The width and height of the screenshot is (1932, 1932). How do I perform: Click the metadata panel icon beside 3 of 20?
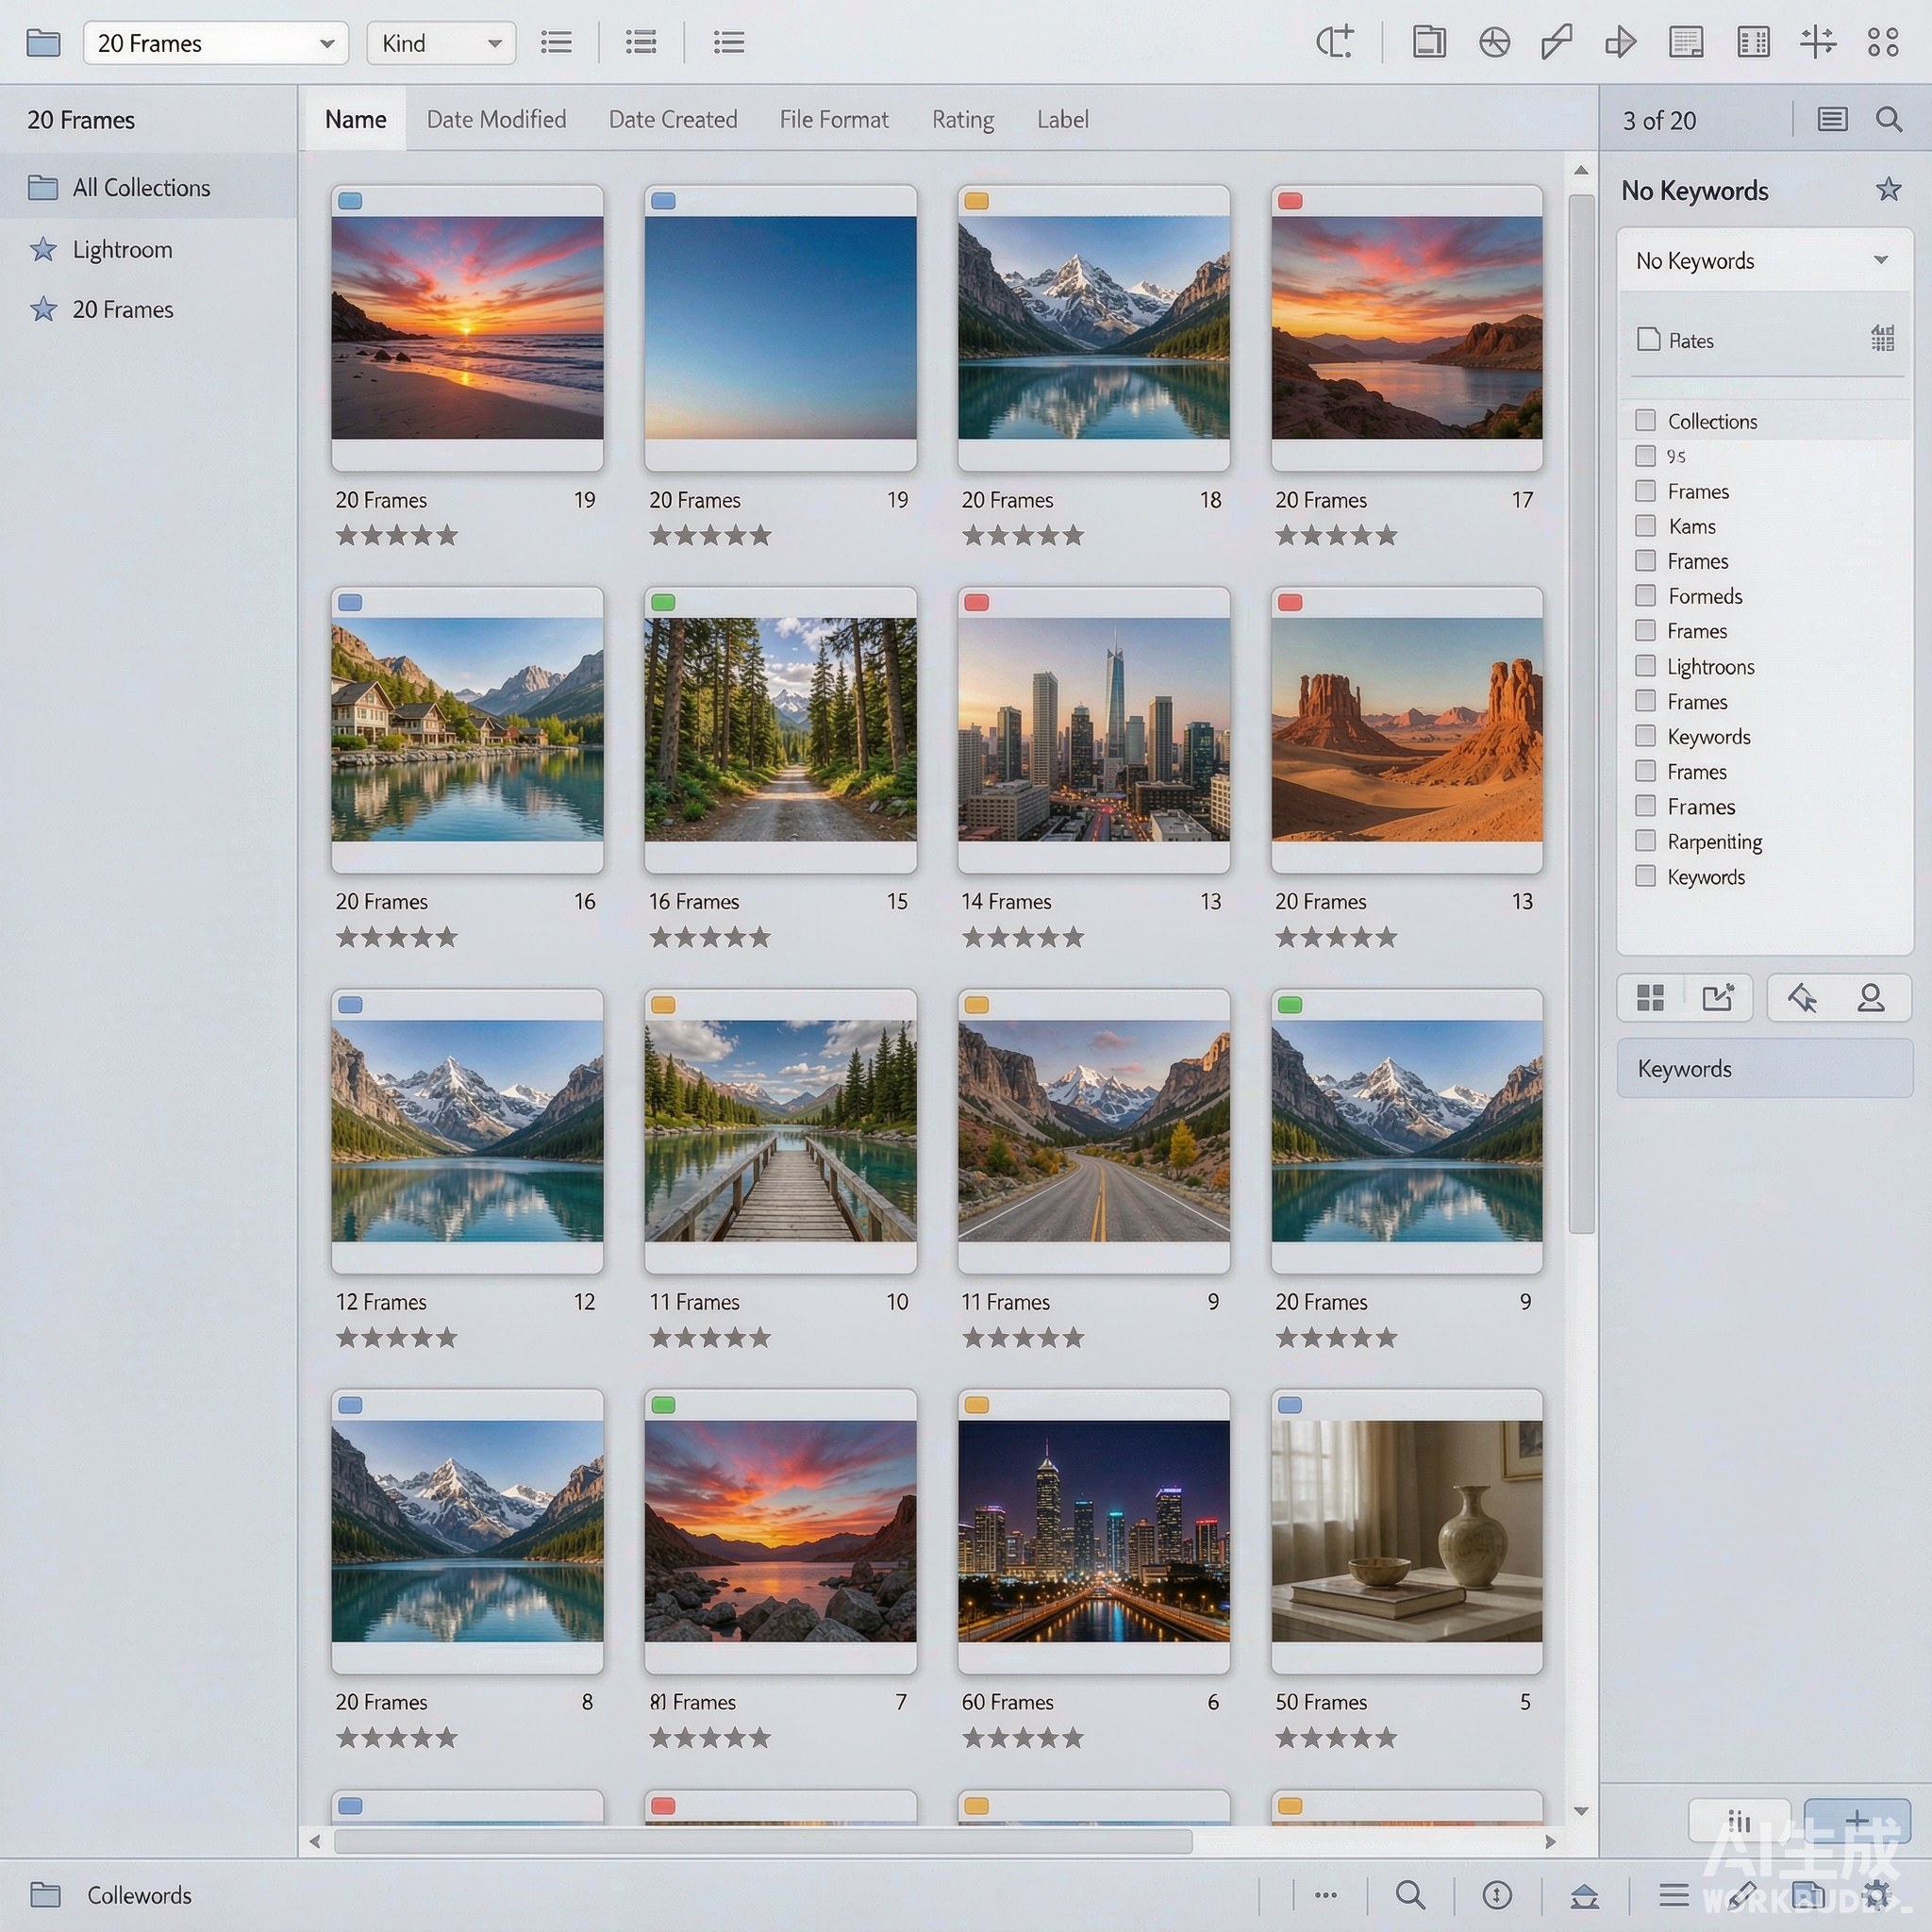coord(1832,120)
